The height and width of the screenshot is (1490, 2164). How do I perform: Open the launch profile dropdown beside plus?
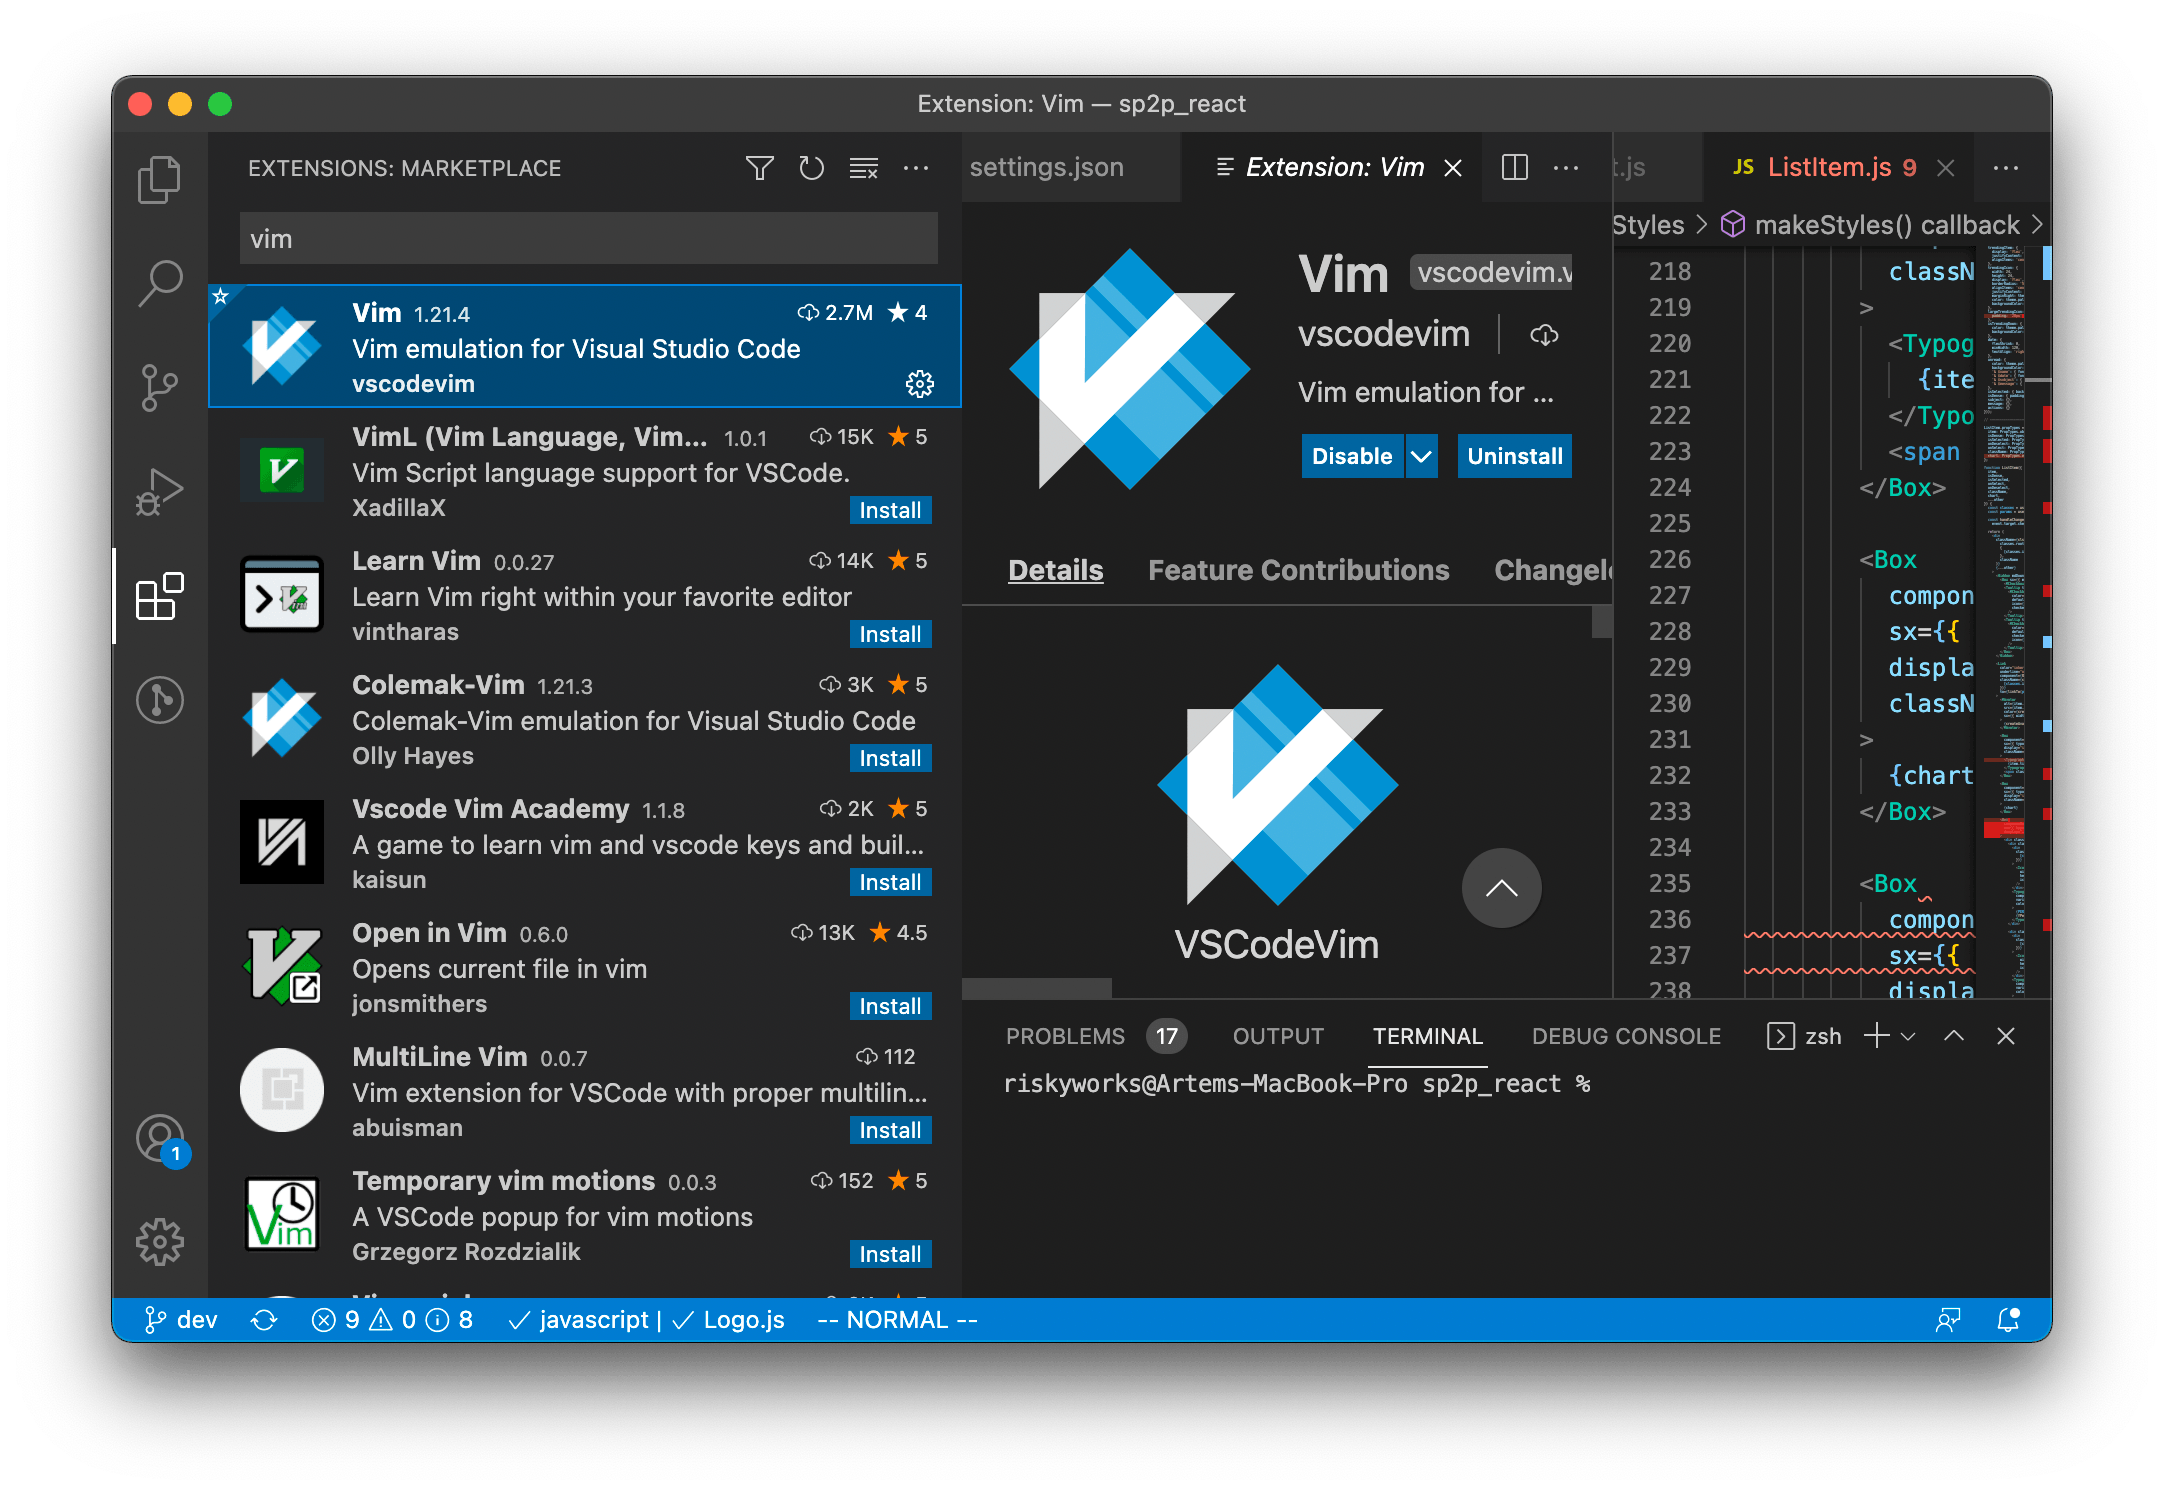pos(1908,1037)
